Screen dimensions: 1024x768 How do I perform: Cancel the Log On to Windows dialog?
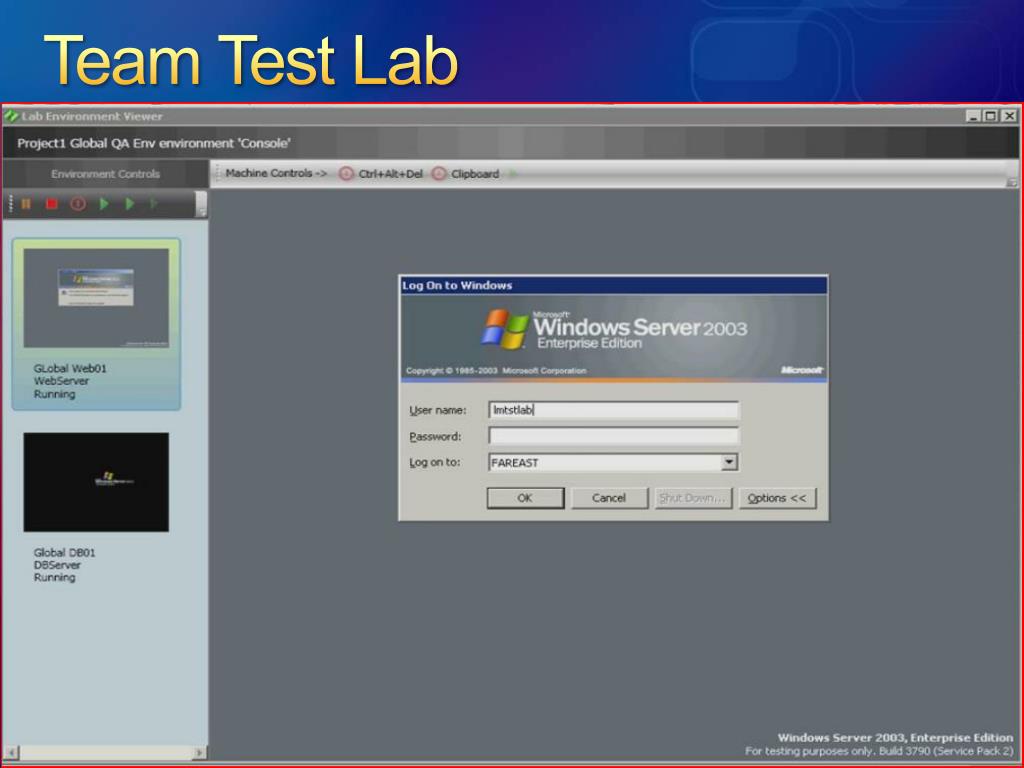coord(609,498)
